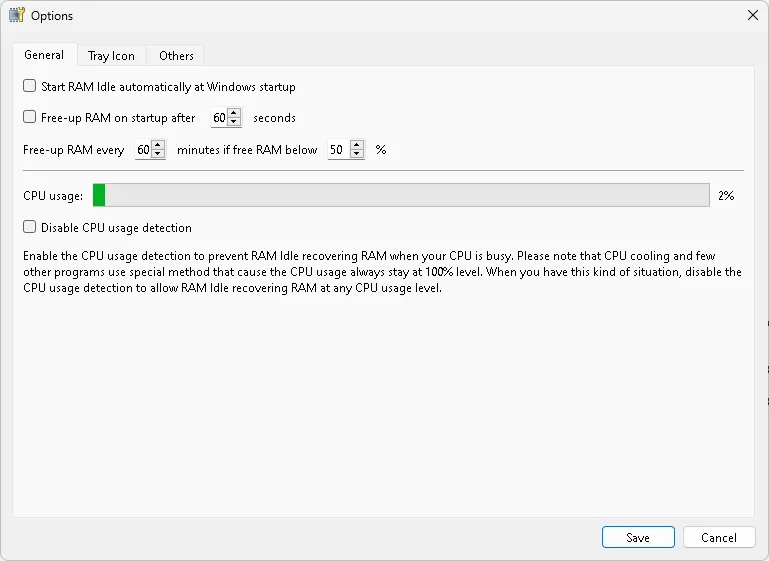769x561 pixels.
Task: Focus the free-up minutes interval field
Action: (x=143, y=151)
